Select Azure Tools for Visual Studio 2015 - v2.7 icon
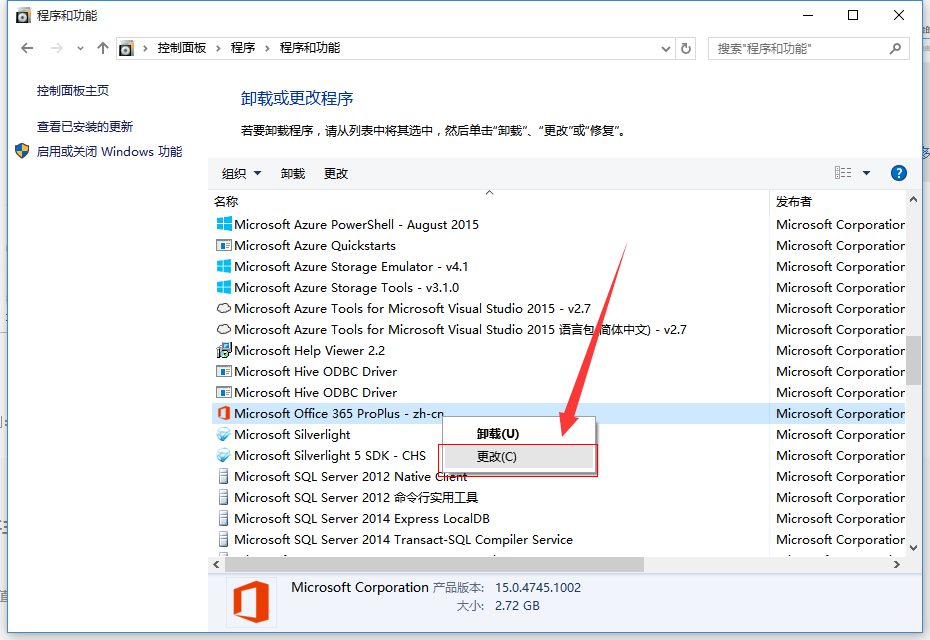 224,308
